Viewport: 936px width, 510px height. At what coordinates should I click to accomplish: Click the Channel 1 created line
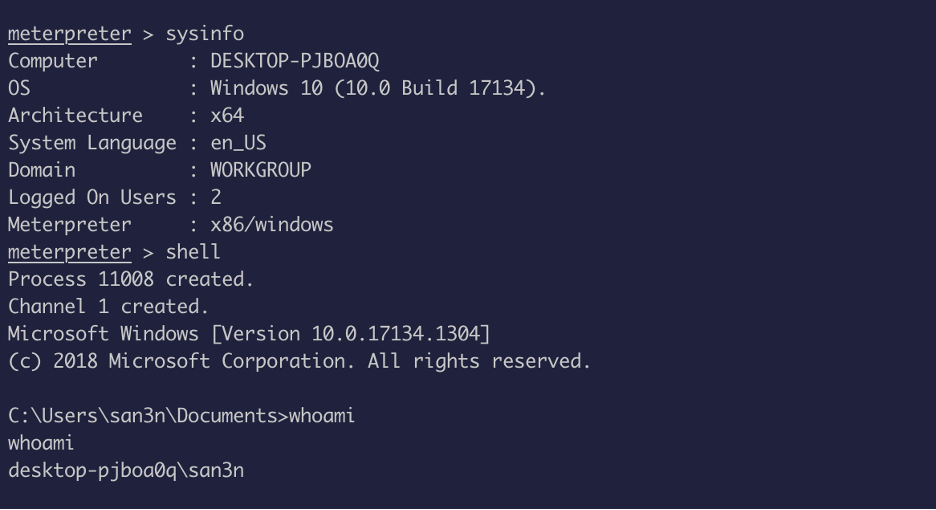pyautogui.click(x=108, y=307)
